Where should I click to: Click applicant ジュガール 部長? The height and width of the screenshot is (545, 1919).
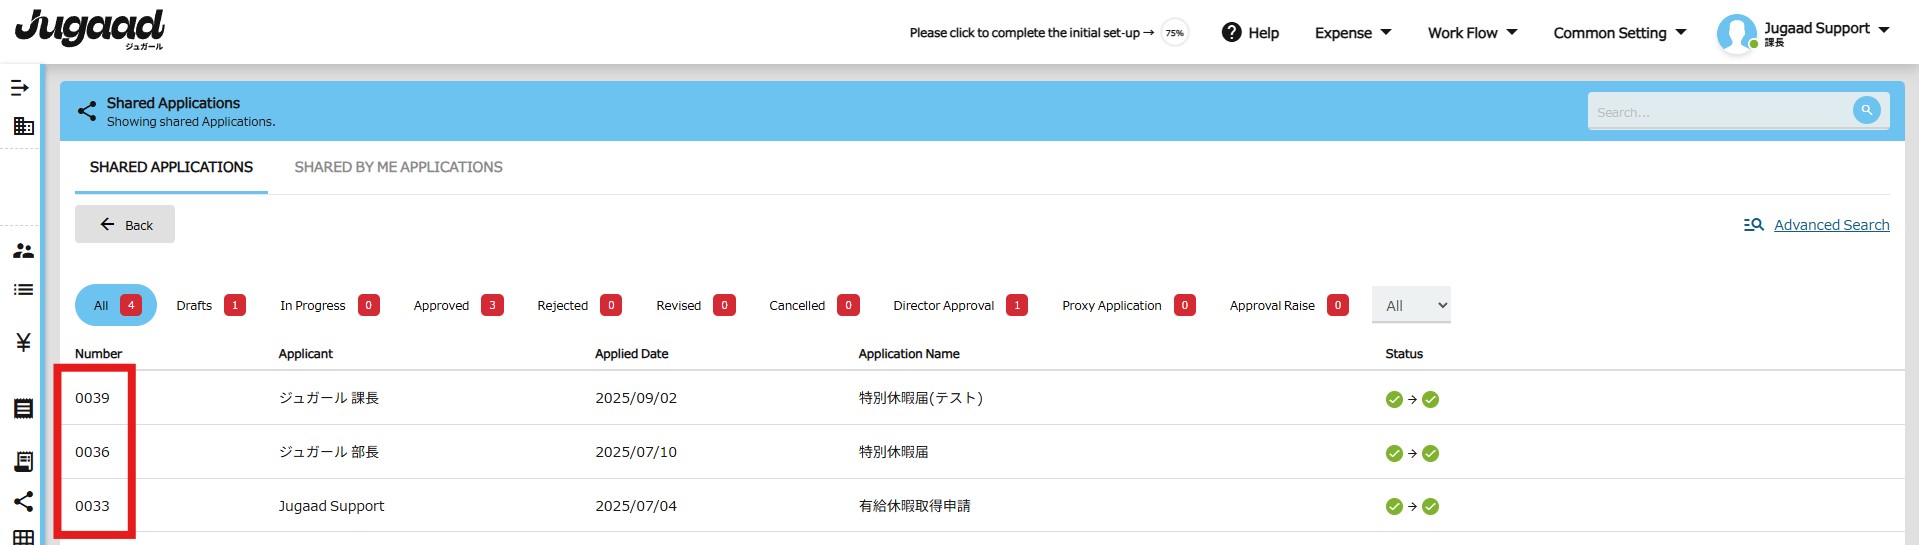pos(329,452)
